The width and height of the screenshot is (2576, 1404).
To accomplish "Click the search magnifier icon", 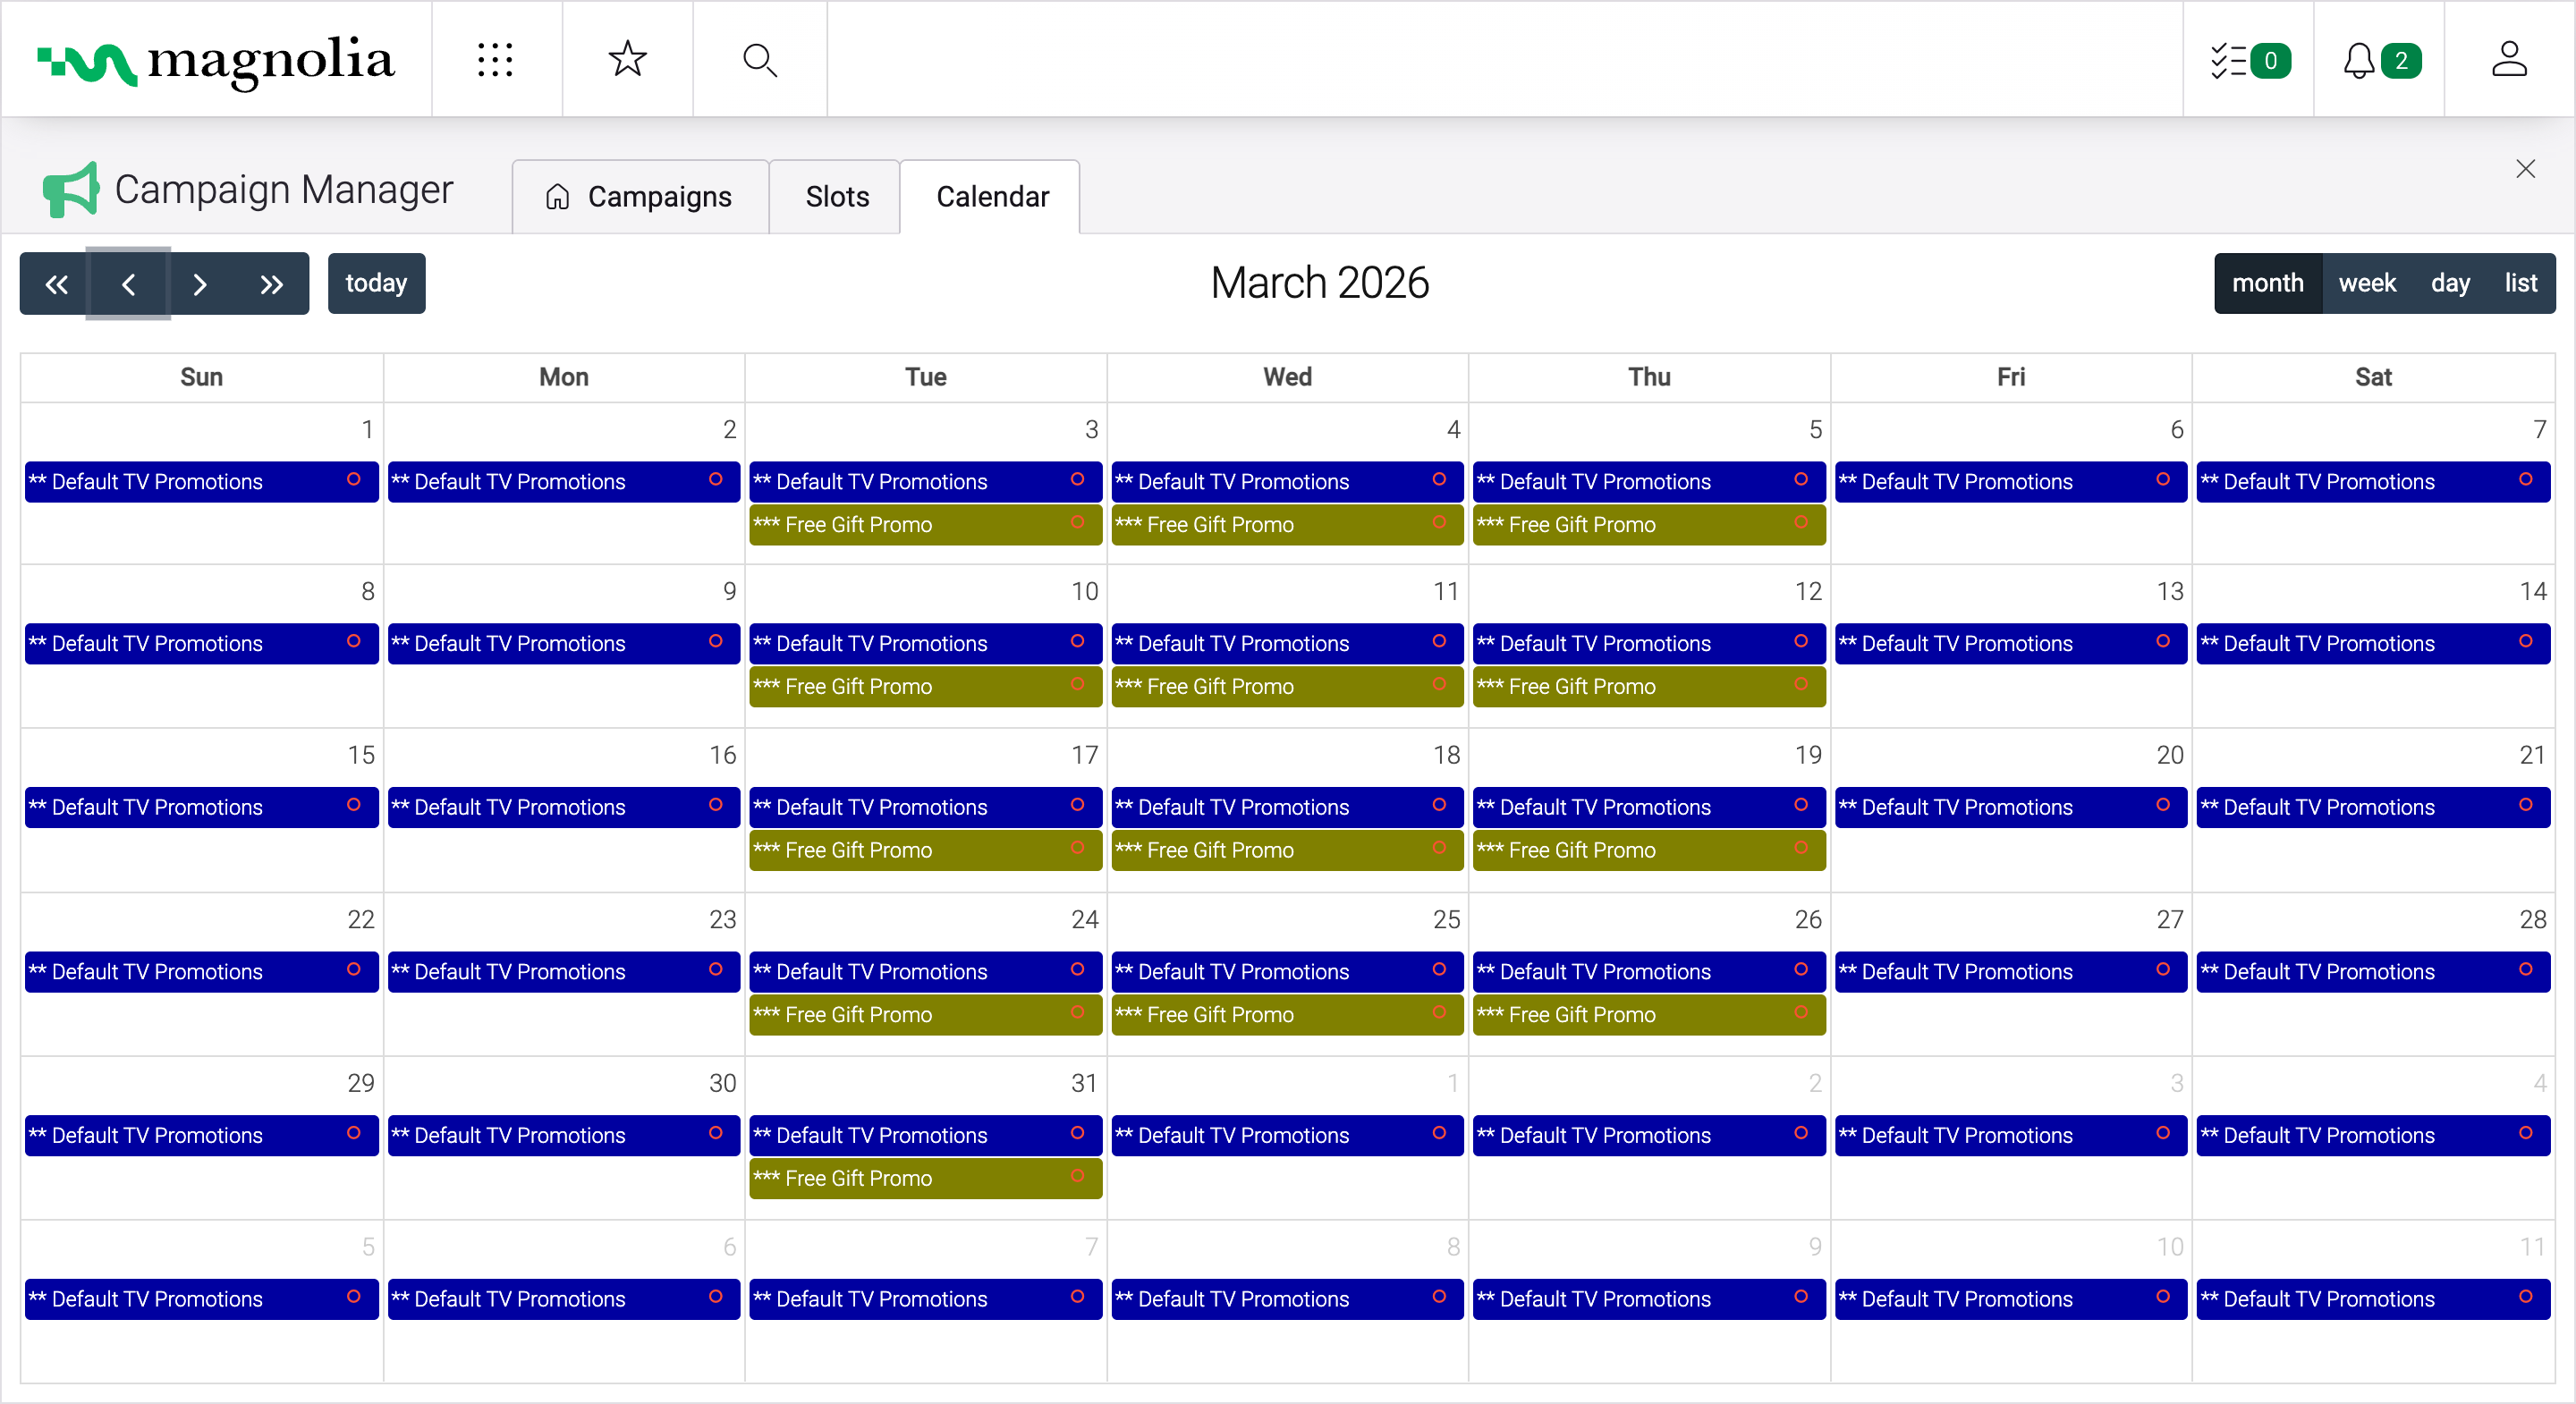I will tap(759, 60).
